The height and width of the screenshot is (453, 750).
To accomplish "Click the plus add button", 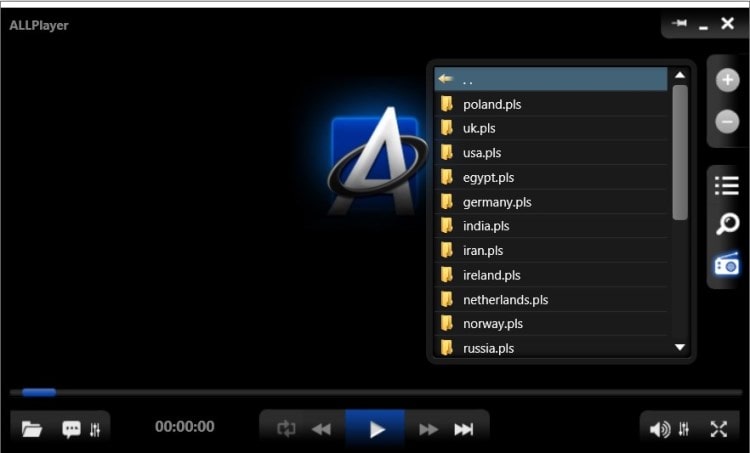I will 727,80.
